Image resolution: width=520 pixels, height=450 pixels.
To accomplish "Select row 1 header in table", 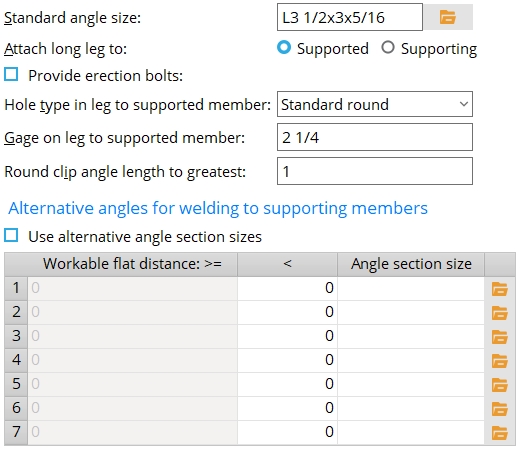I will point(16,288).
